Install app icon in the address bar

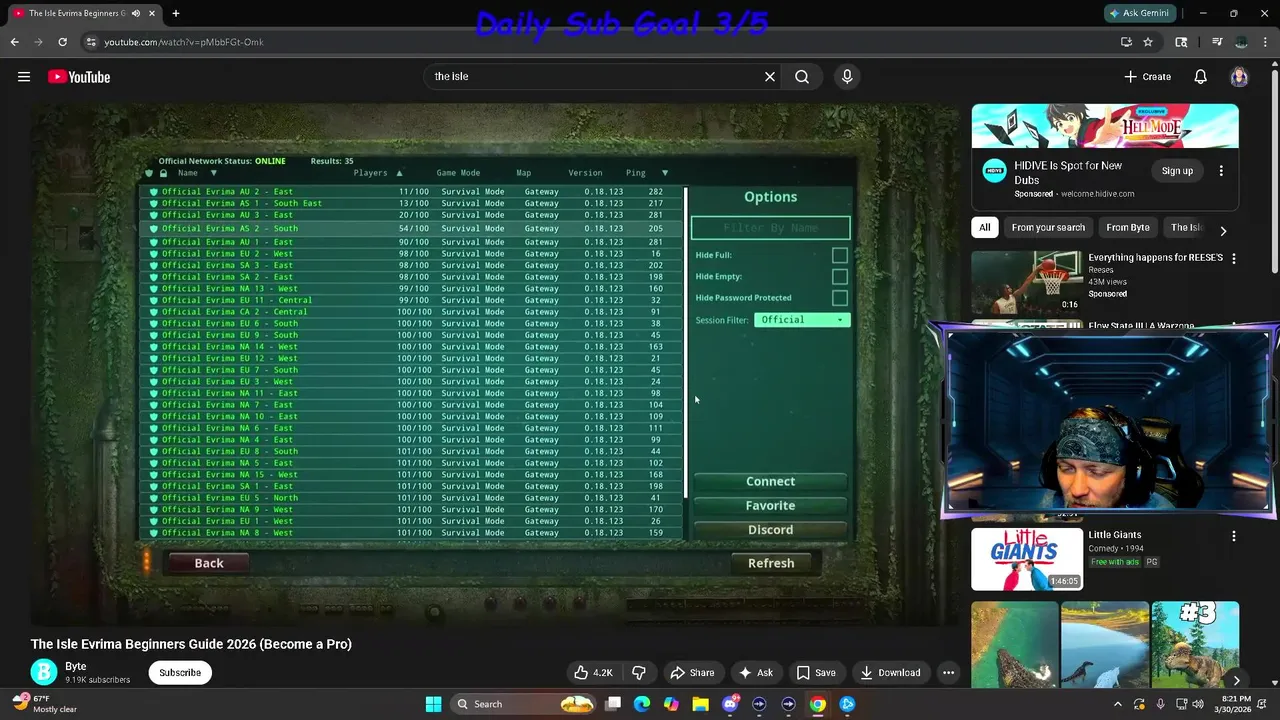tap(1126, 42)
